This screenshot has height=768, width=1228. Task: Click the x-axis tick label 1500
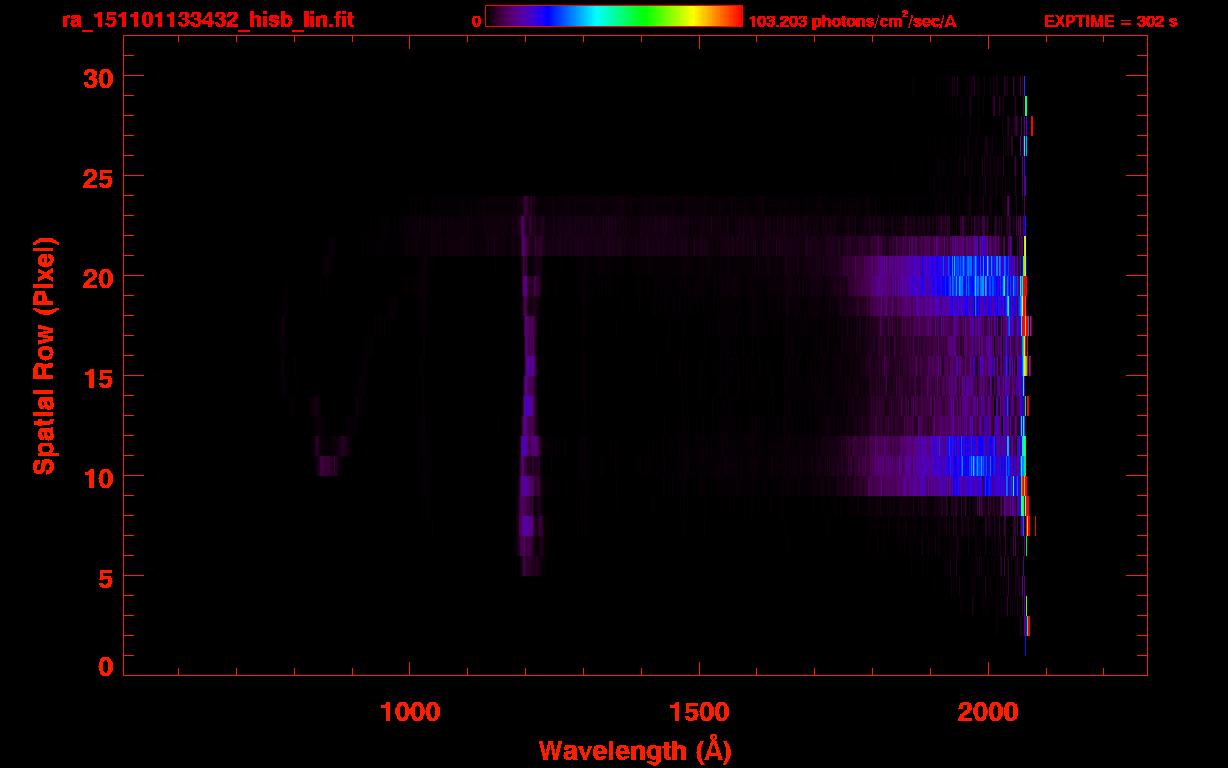click(x=699, y=710)
